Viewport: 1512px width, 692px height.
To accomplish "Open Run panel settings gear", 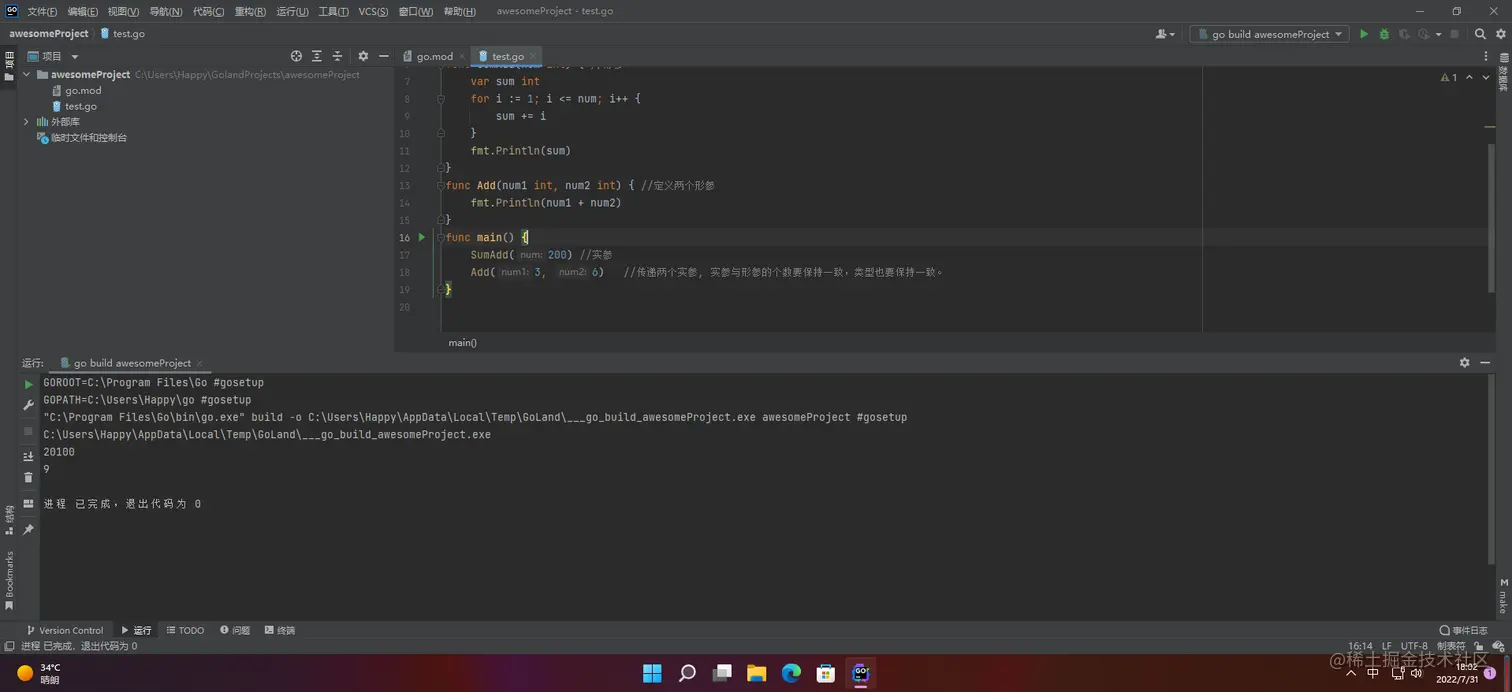I will 1464,363.
